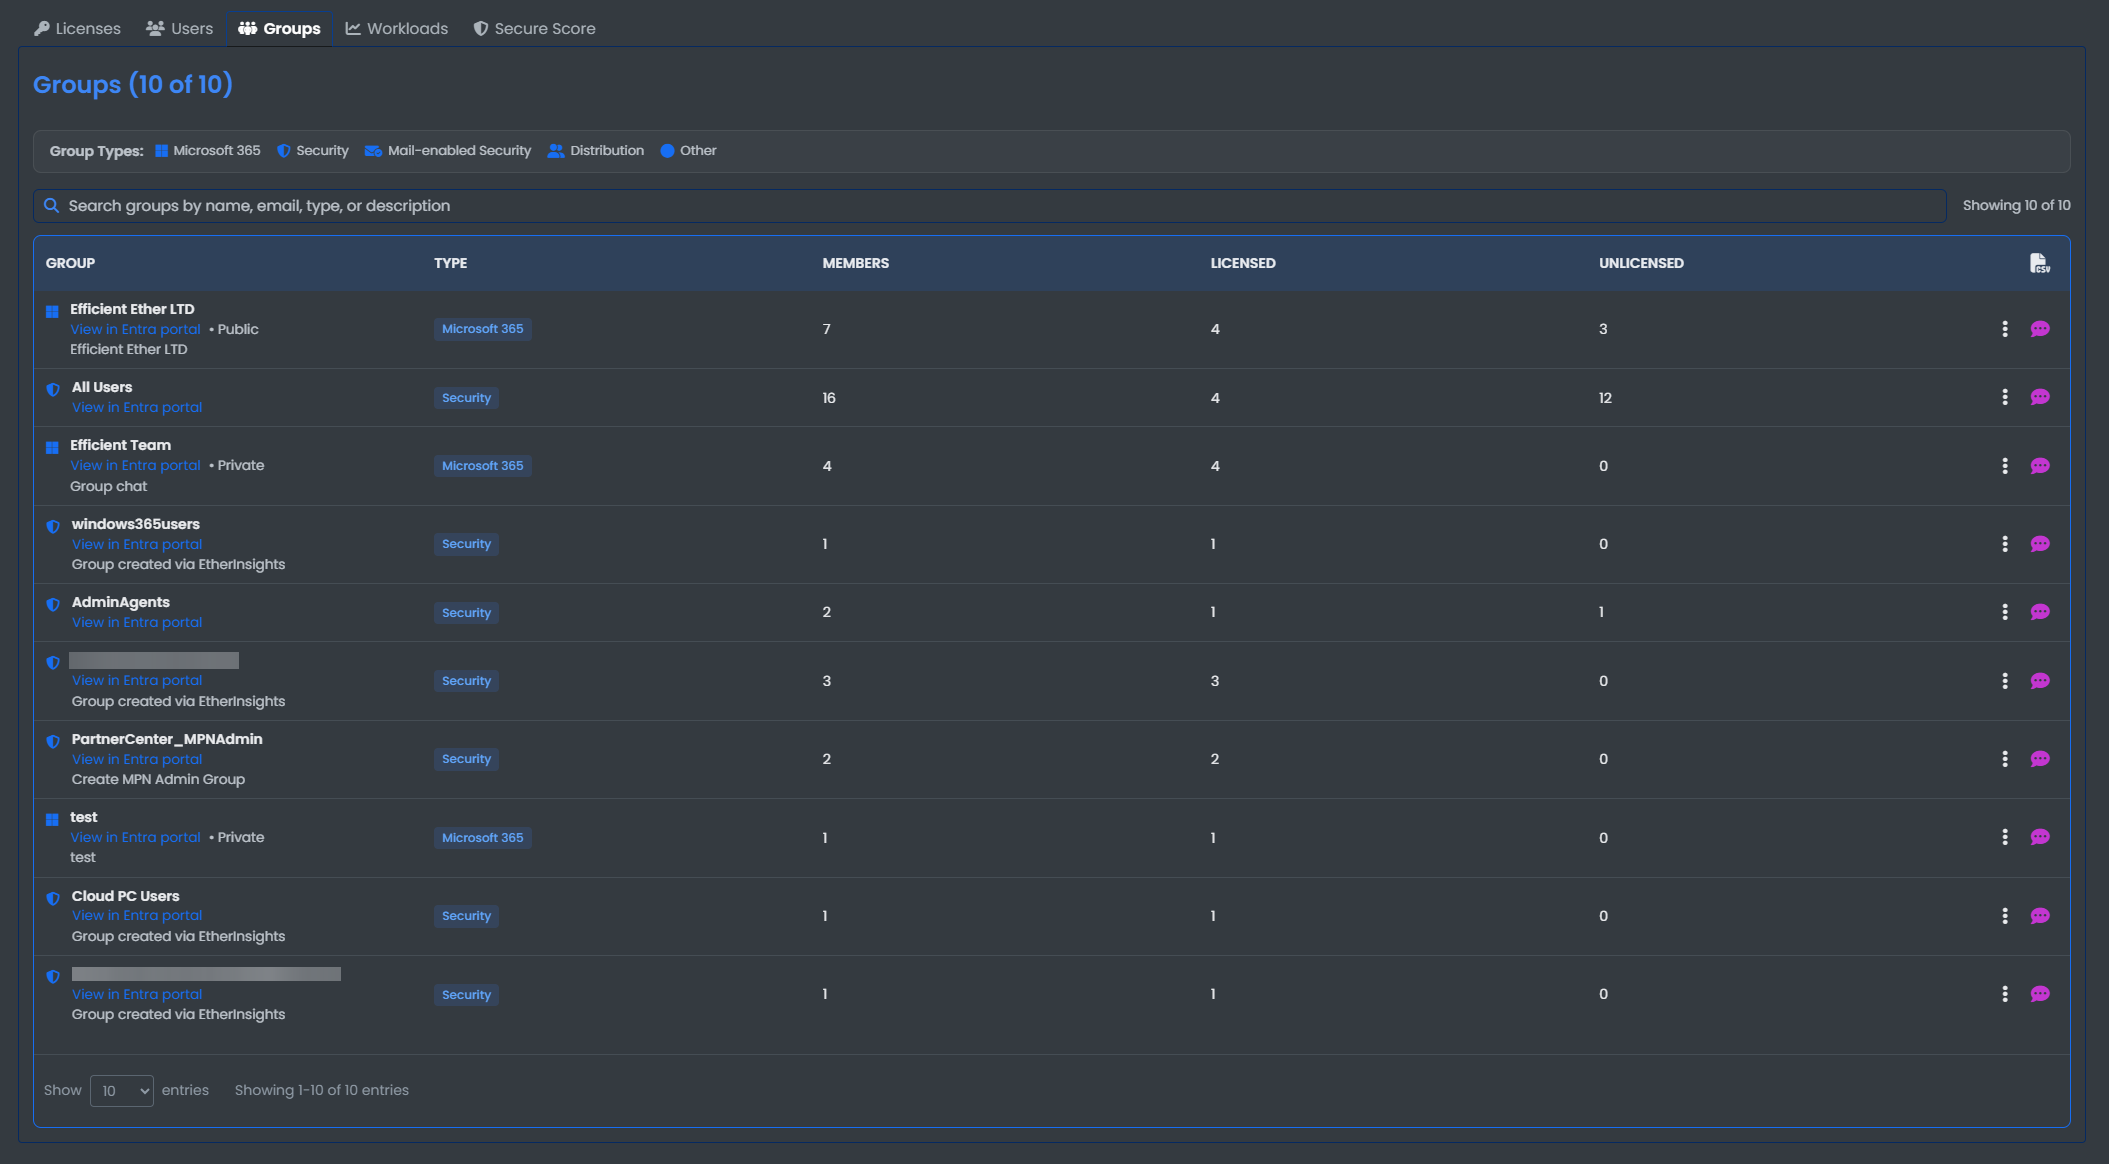This screenshot has width=2109, height=1164.
Task: Sort by the UNLICENSED column header
Action: 1641,263
